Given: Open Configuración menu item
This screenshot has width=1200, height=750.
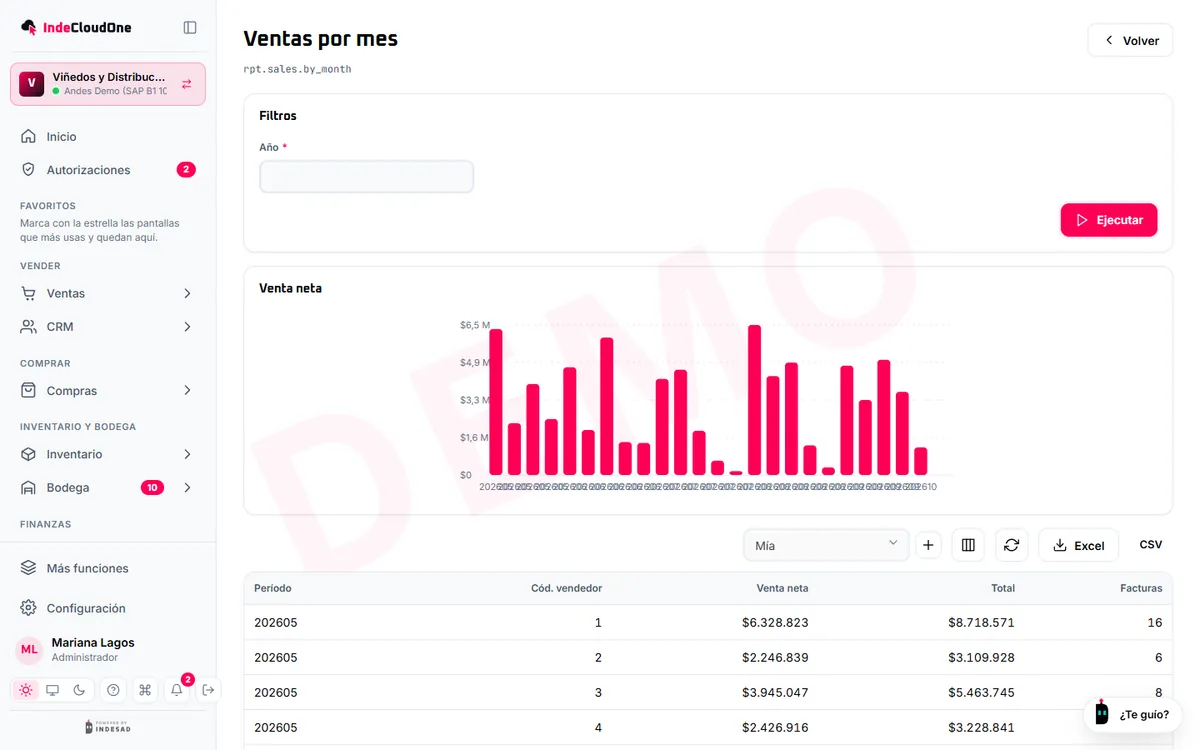Looking at the screenshot, I should [x=108, y=608].
